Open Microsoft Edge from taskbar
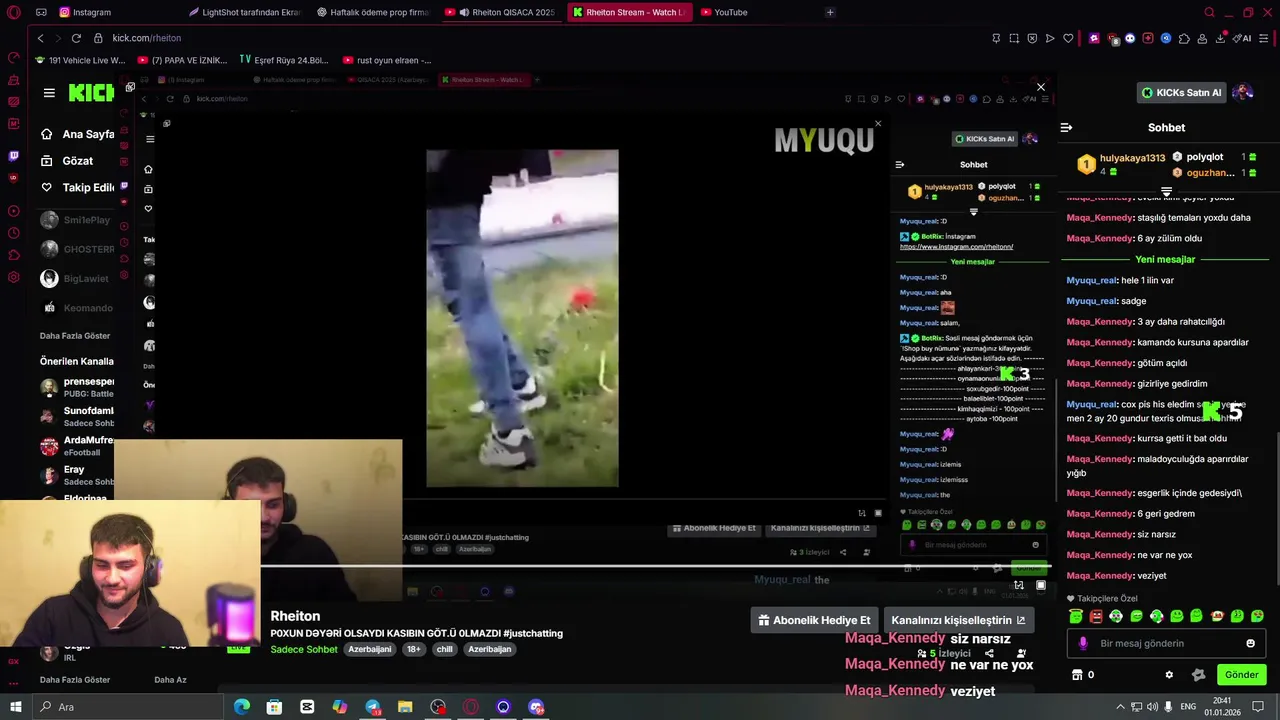Viewport: 1280px width, 720px height. [241, 707]
